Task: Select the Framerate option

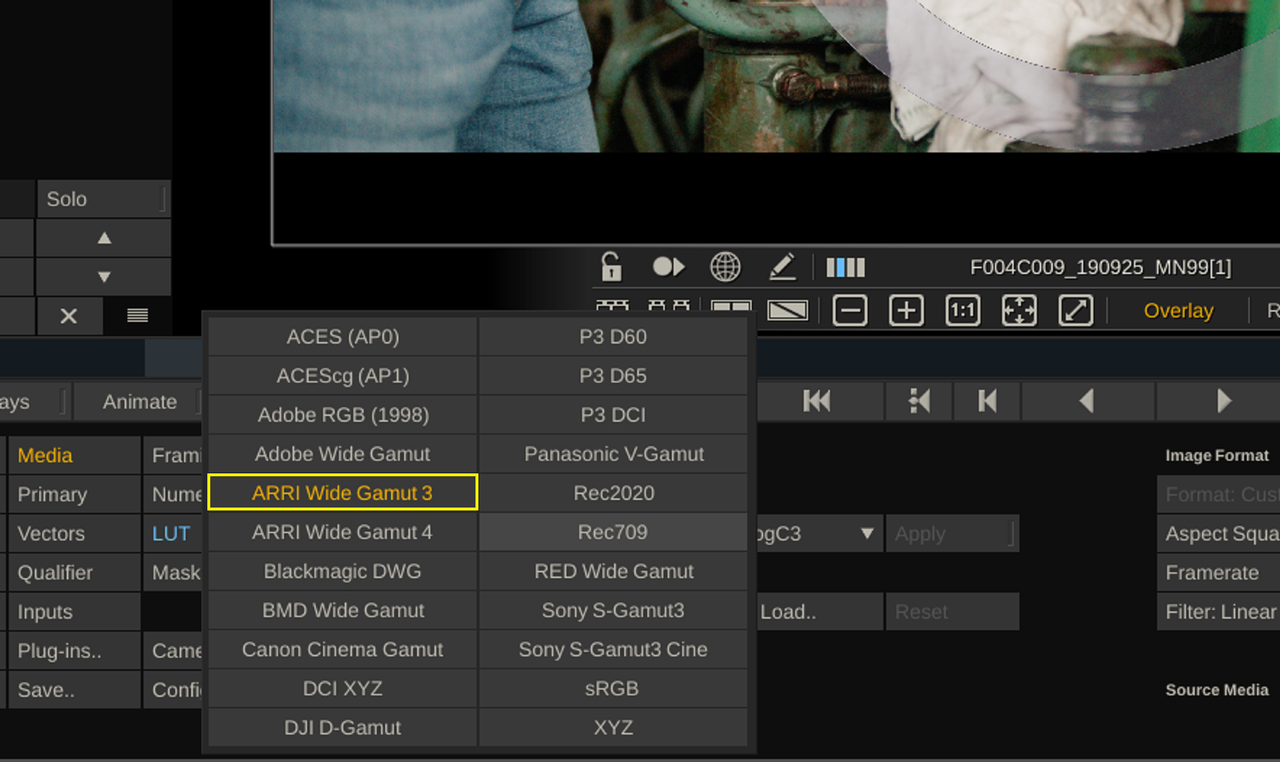Action: pyautogui.click(x=1218, y=572)
